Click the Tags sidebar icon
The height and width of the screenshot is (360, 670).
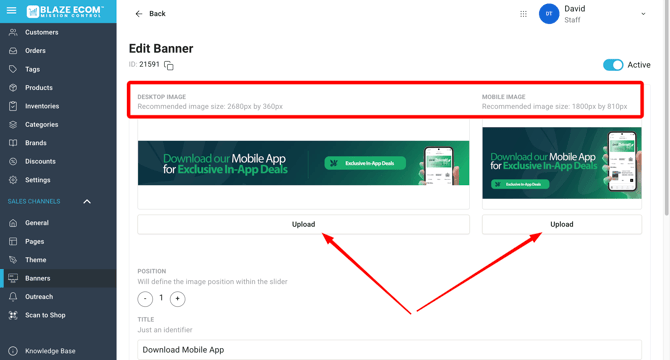coord(13,69)
